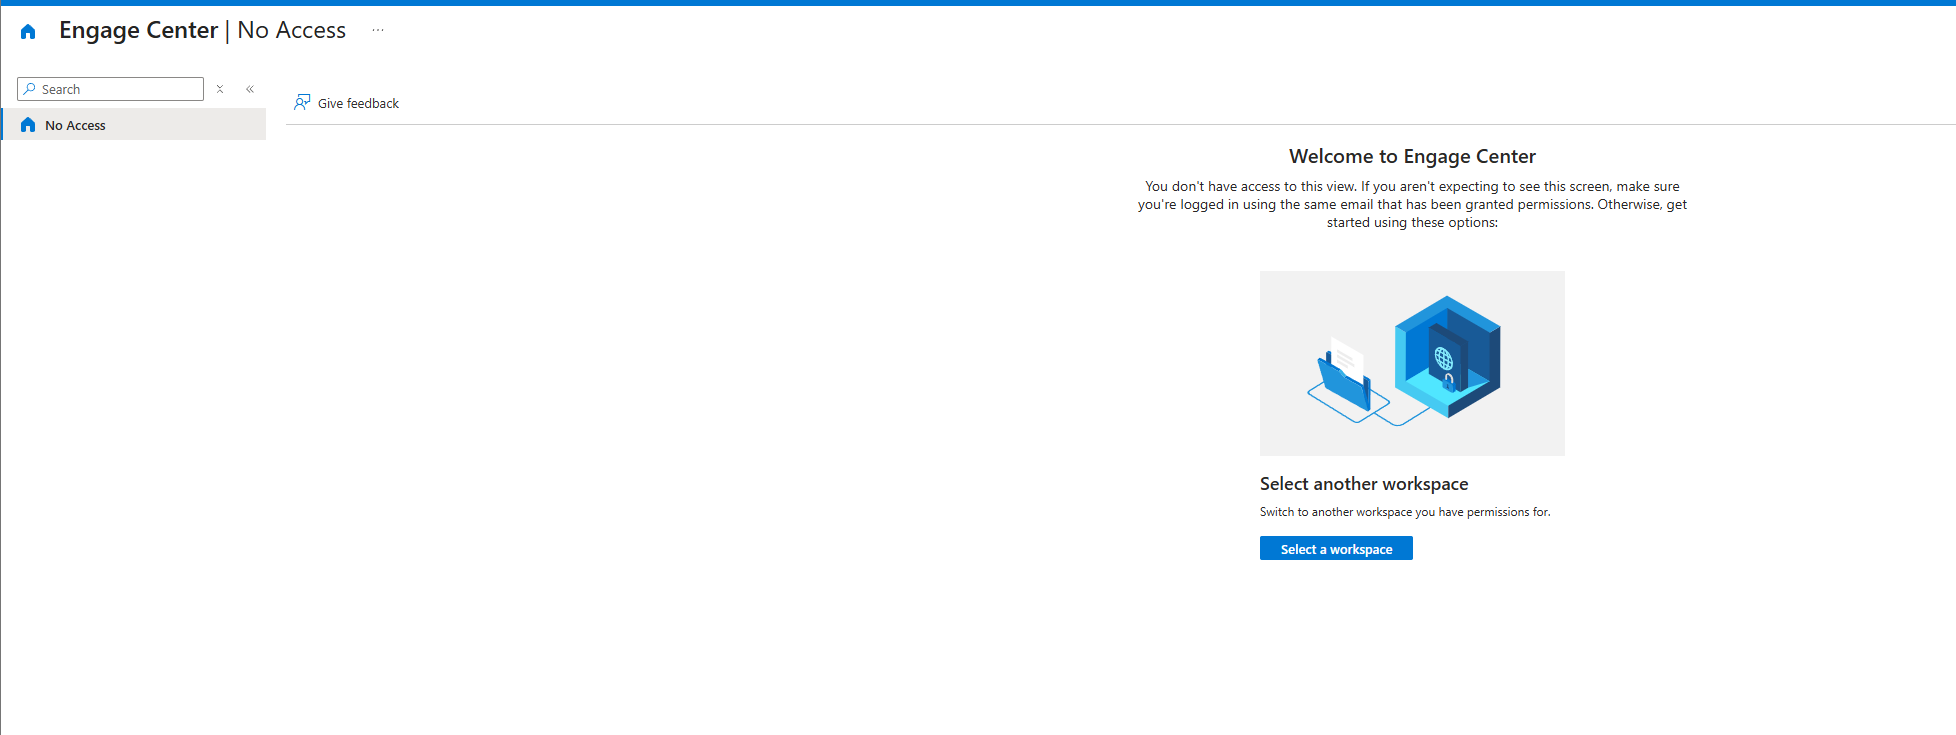Click the no-access explanation paragraph
The image size is (1956, 735).
click(x=1412, y=204)
